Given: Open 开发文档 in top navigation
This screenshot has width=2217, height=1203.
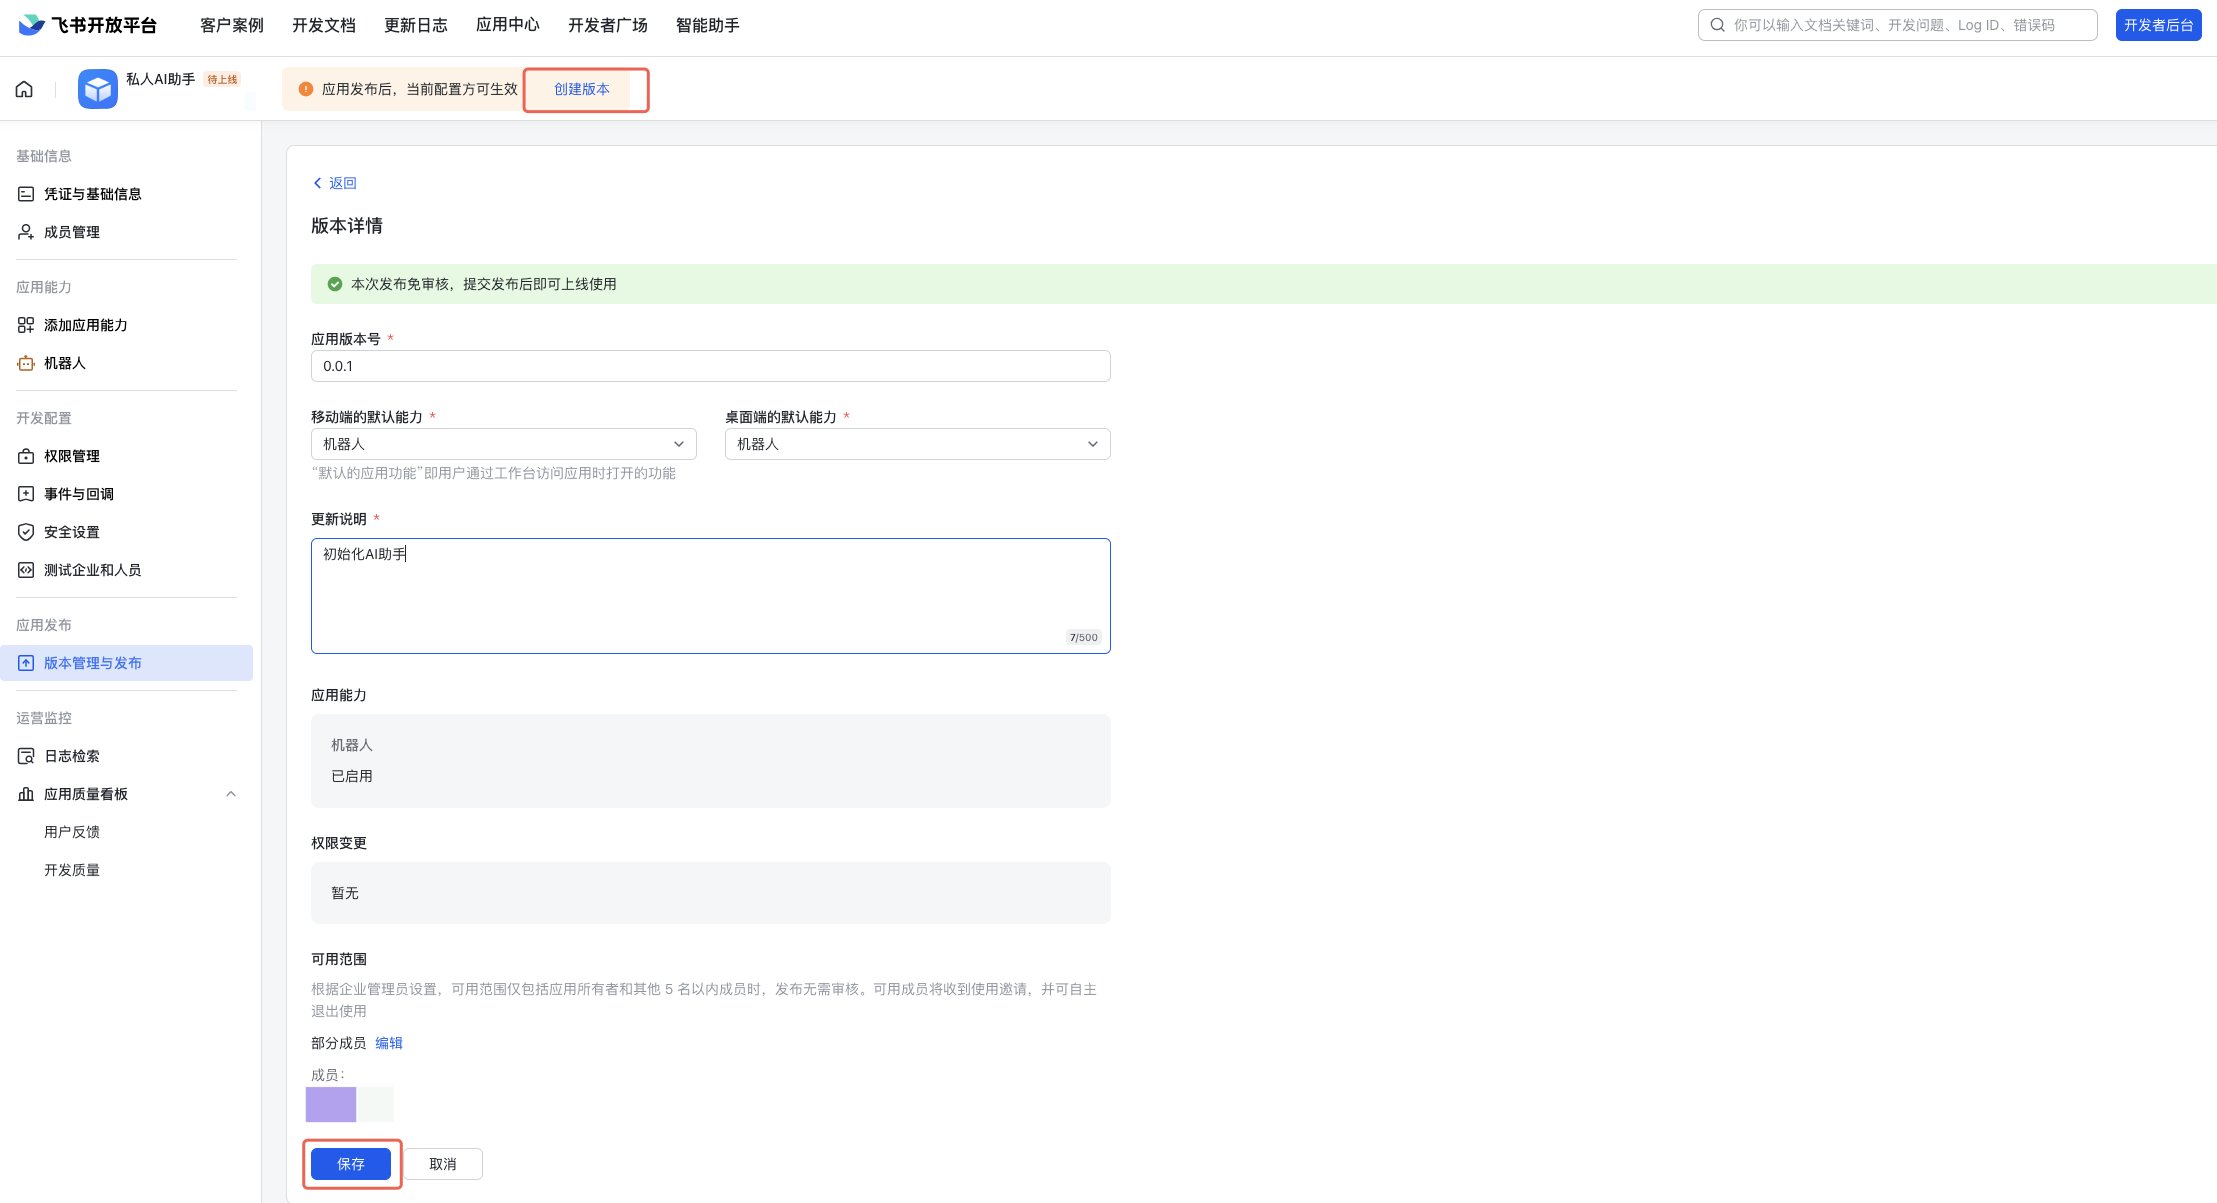Looking at the screenshot, I should pyautogui.click(x=323, y=25).
